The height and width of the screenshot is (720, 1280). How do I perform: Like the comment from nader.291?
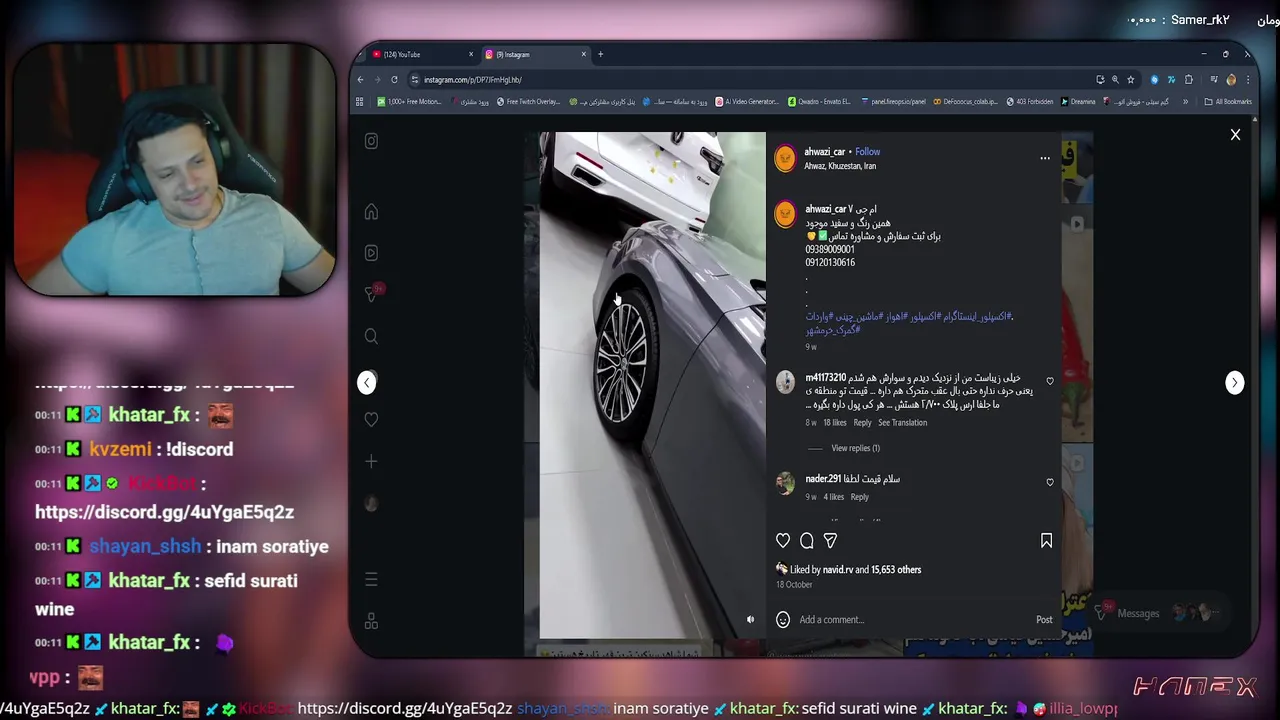(1049, 482)
